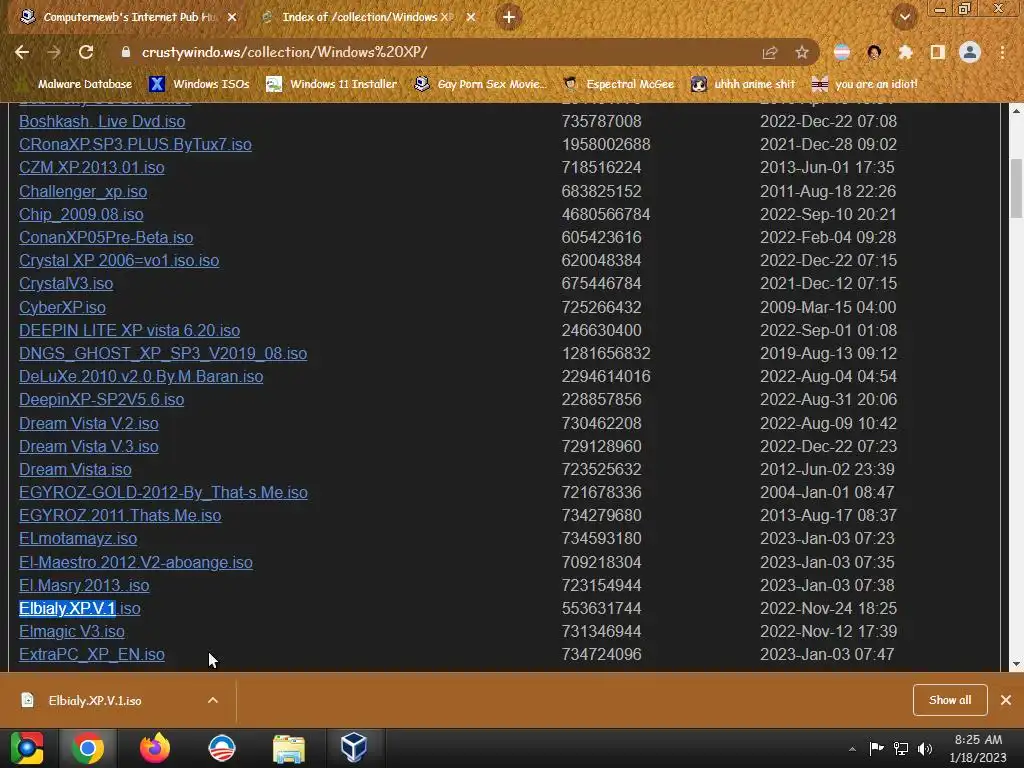Open the uhhh anime shit bookmark
This screenshot has width=1024, height=768.
744,84
